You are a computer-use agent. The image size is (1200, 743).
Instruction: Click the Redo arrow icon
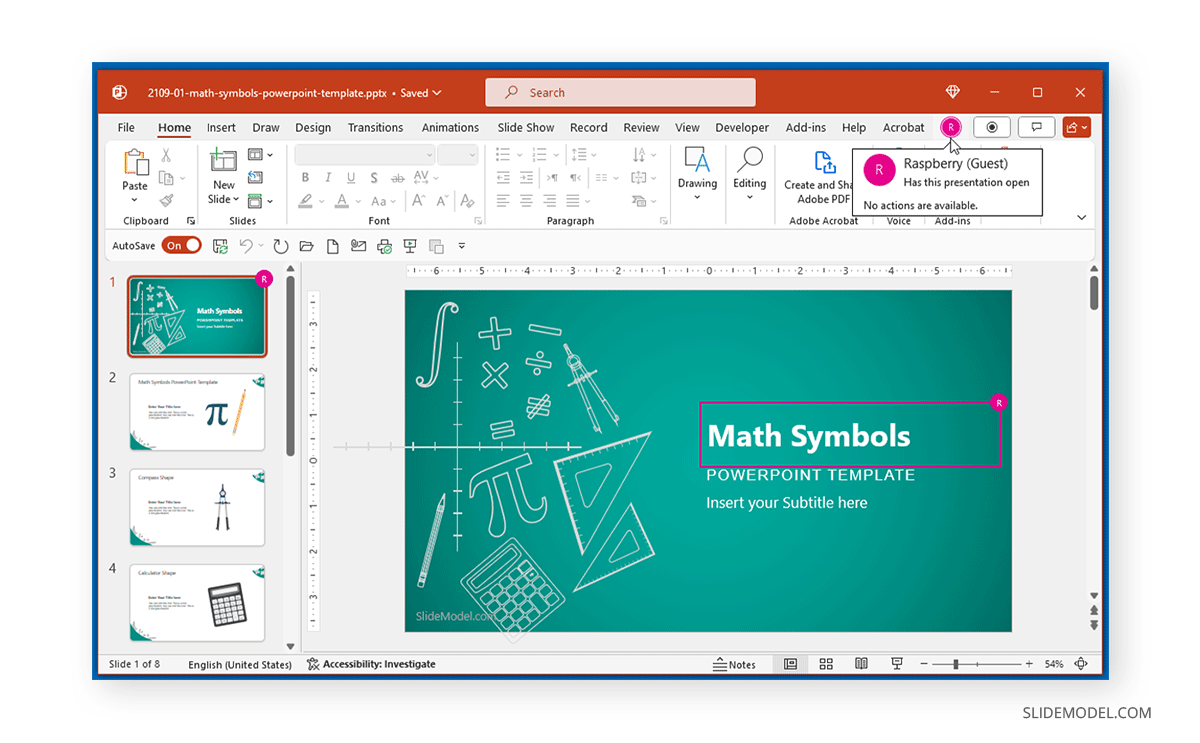[x=281, y=246]
